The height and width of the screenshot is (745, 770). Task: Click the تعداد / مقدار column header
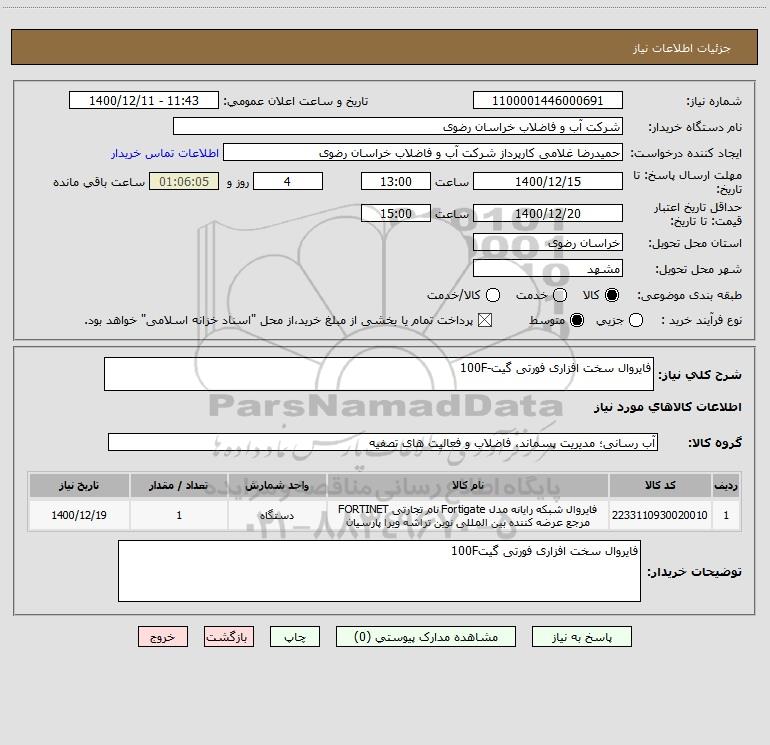(179, 485)
